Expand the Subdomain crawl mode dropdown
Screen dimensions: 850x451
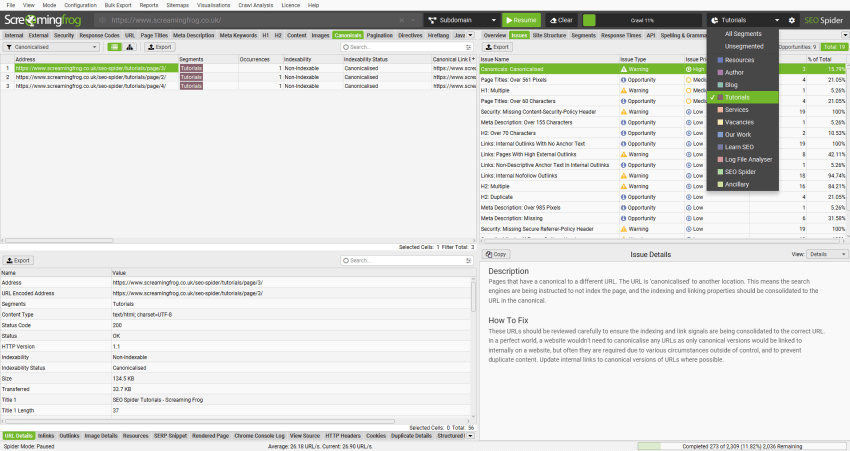[460, 20]
